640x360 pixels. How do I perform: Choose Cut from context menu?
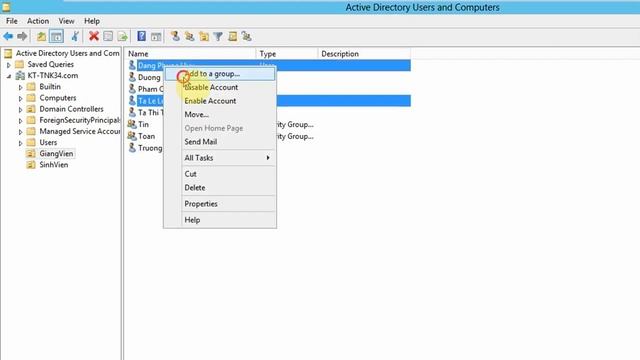coord(220,174)
